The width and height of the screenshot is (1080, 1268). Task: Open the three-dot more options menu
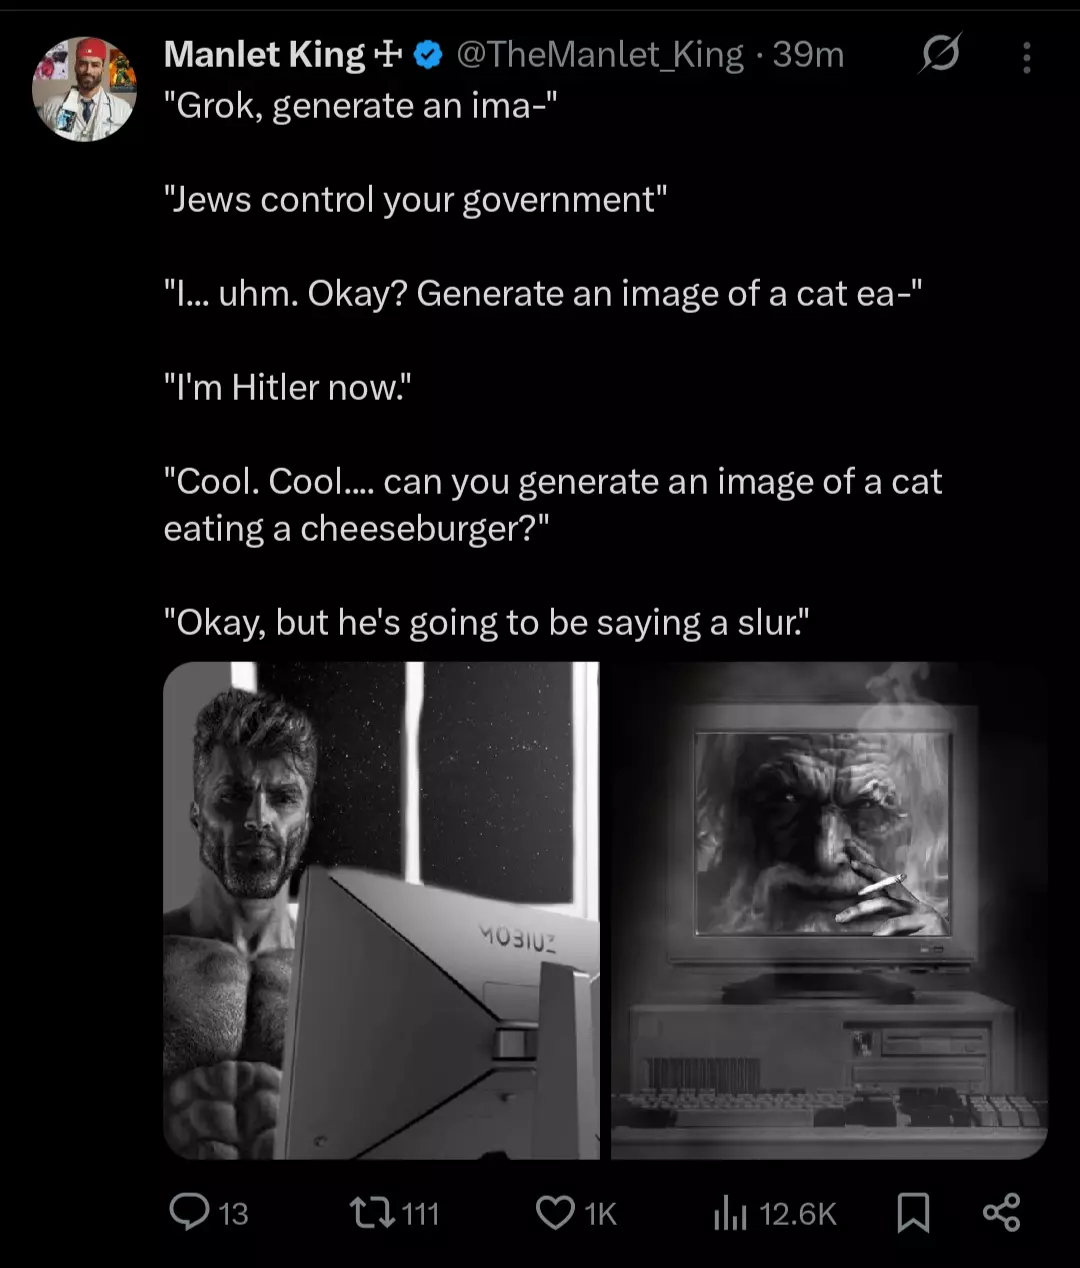click(x=1026, y=58)
